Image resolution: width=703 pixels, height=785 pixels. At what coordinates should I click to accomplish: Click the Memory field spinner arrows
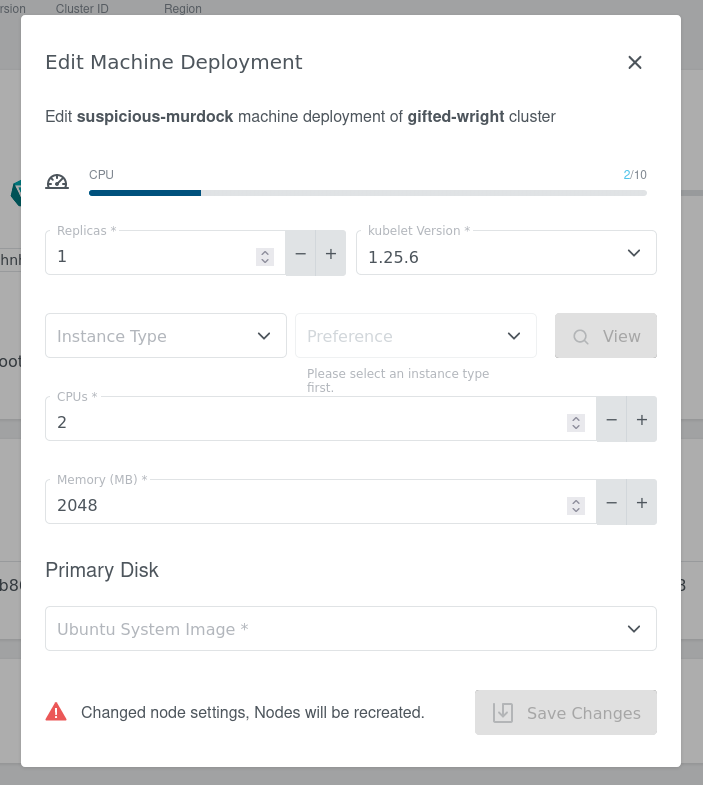tap(575, 506)
